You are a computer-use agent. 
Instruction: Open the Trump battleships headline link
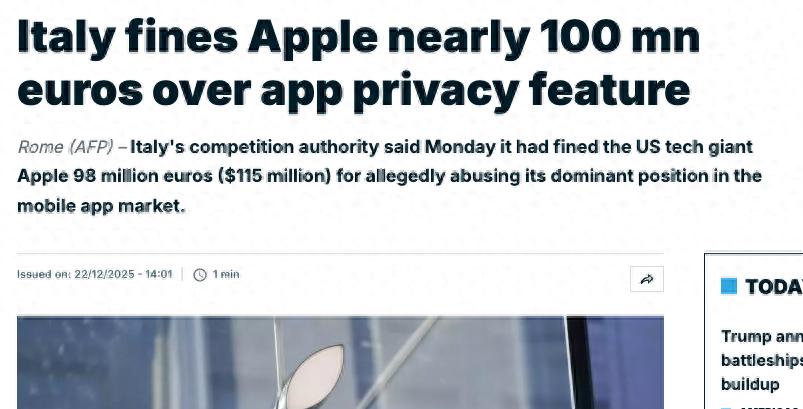click(761, 361)
